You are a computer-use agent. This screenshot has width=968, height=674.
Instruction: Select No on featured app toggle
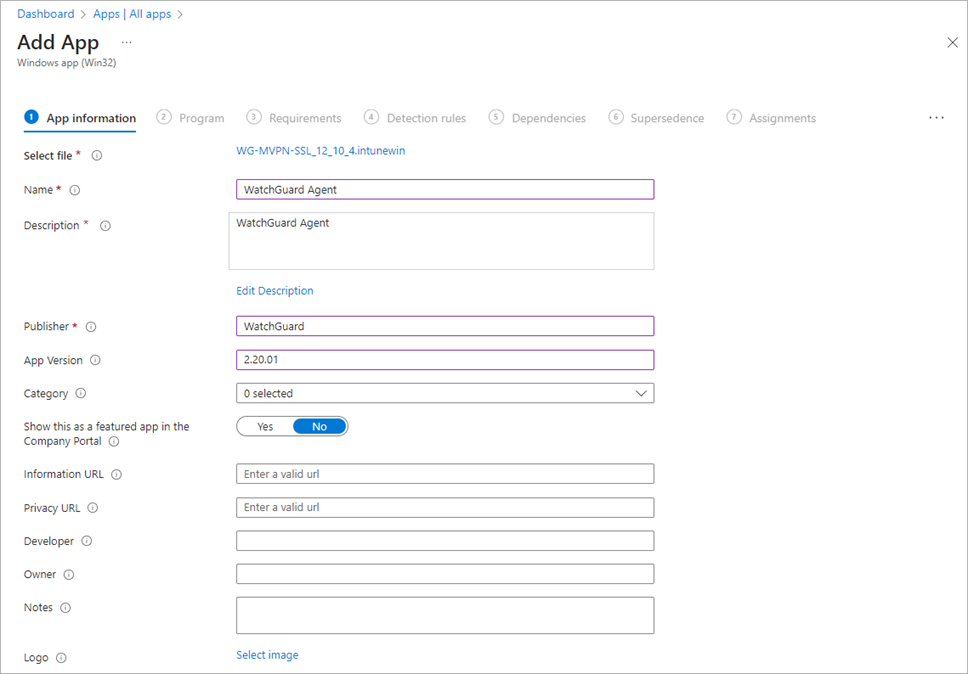click(319, 426)
